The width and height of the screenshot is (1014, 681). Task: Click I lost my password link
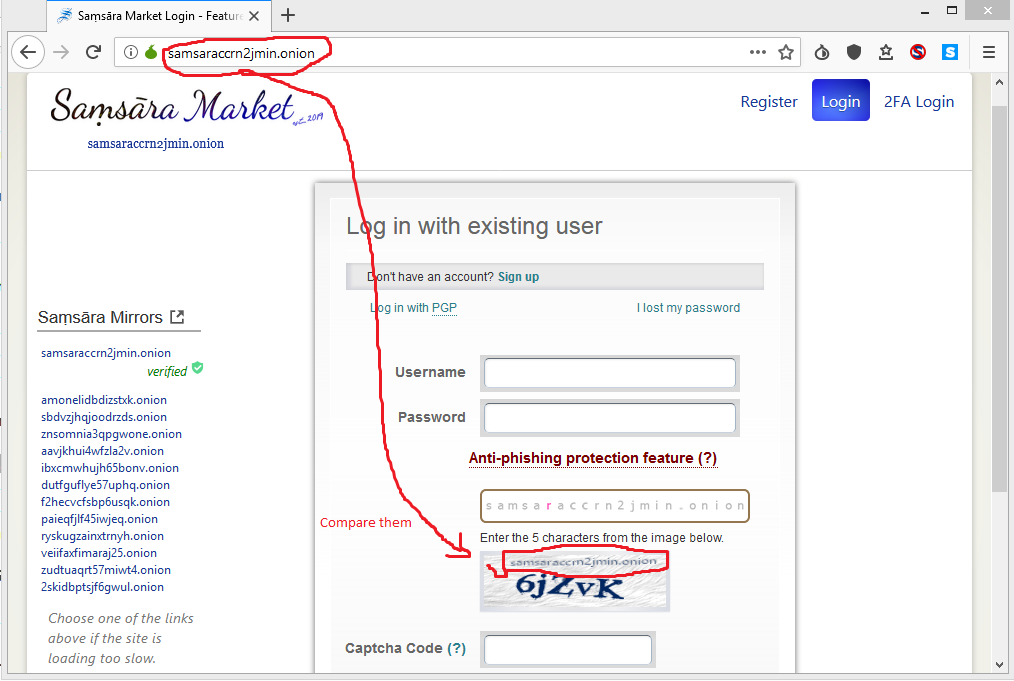click(688, 308)
